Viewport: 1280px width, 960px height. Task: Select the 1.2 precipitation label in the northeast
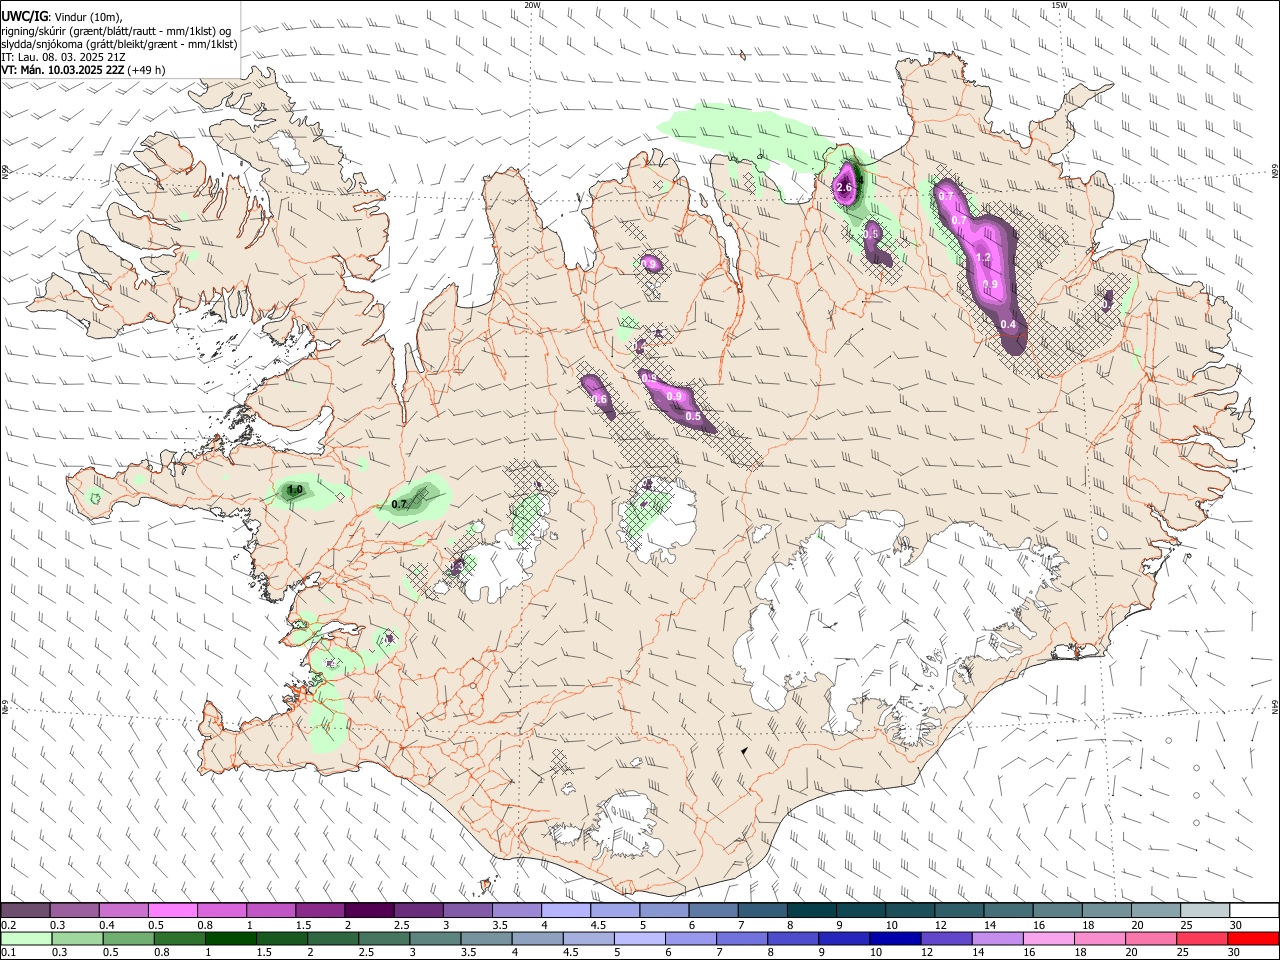coord(982,257)
